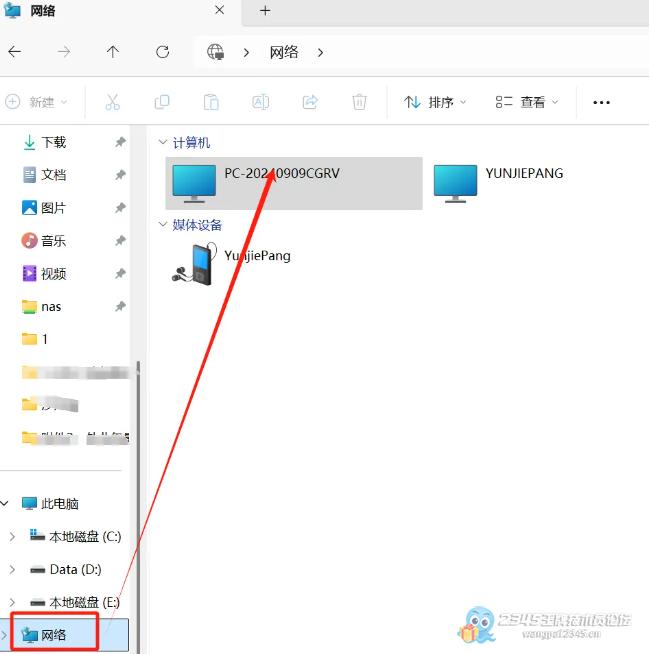
Task: Open a new tab with plus button
Action: (x=265, y=11)
